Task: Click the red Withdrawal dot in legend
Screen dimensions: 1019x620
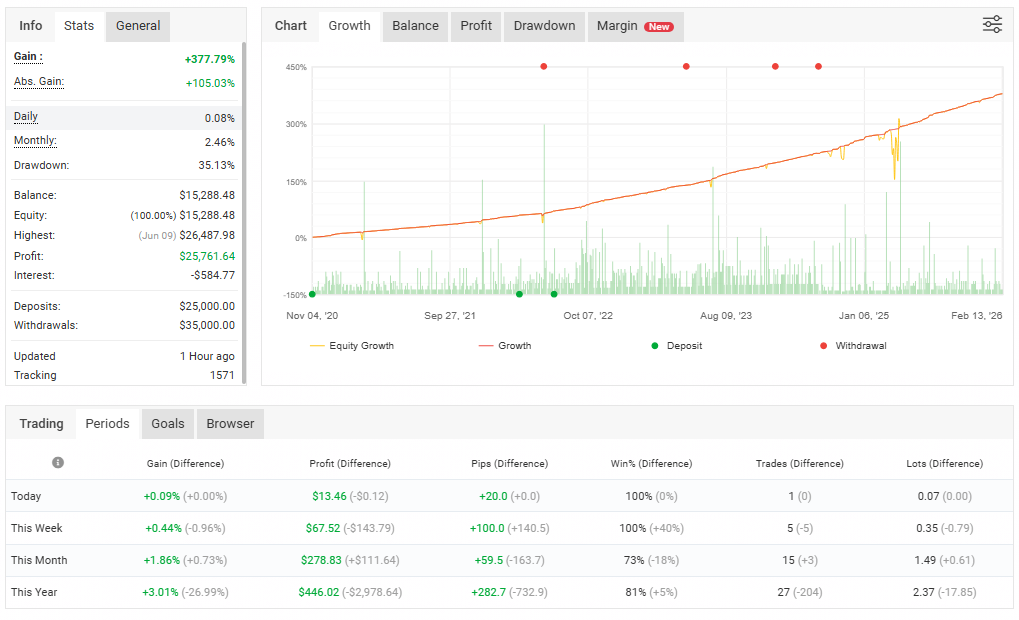Action: 823,346
